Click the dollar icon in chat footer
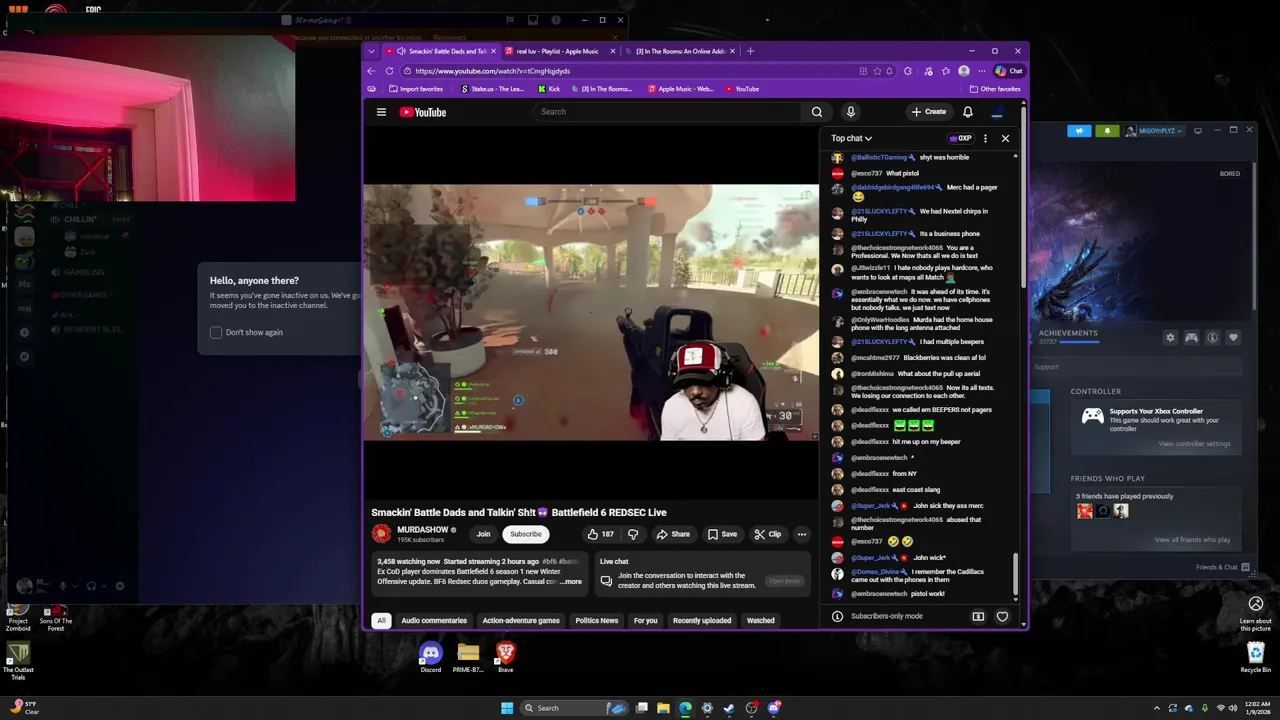This screenshot has height=720, width=1280. [978, 616]
